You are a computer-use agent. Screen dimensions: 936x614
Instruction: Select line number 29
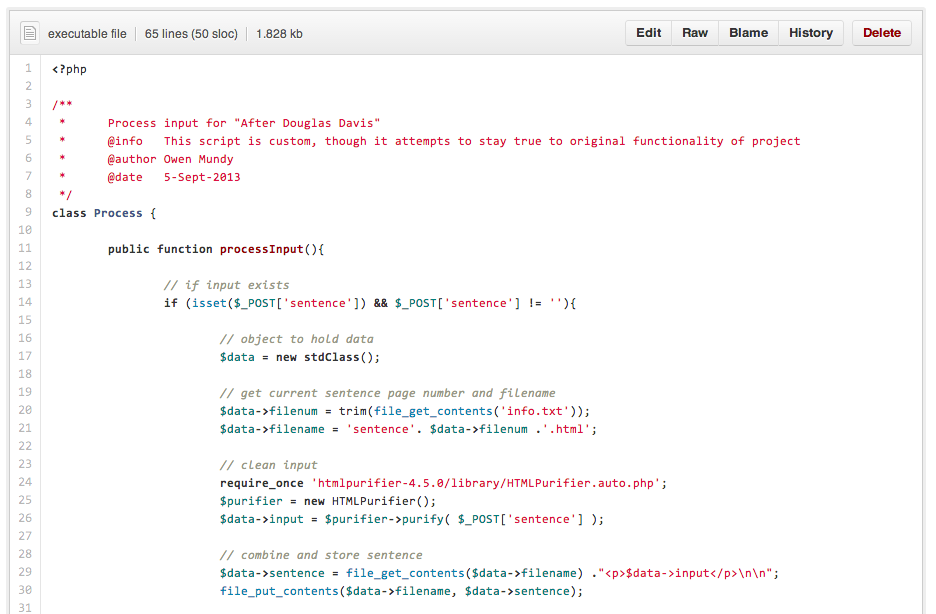(25, 572)
